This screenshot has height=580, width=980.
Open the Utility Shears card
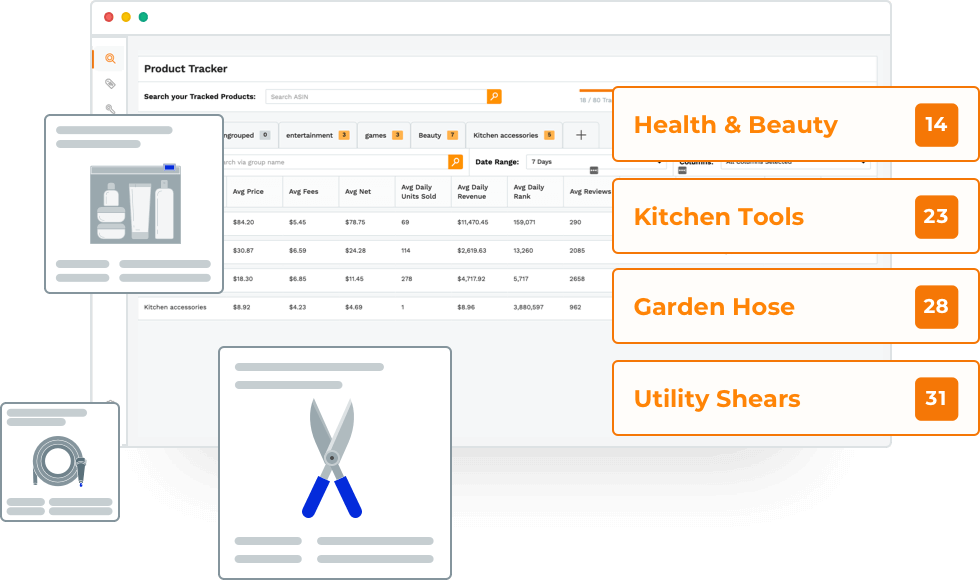coord(796,398)
